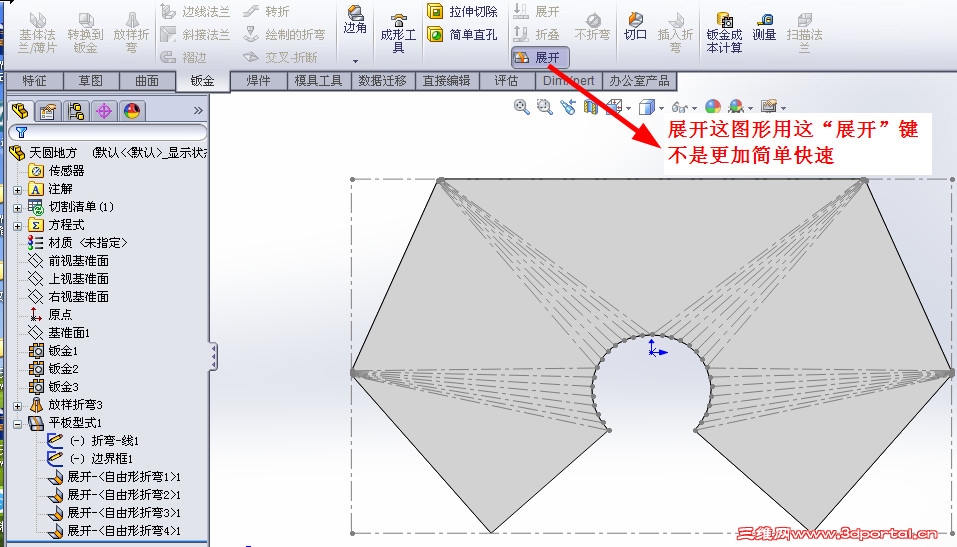Select the Bend-Lines1 (折弯-线1) sketch
The width and height of the screenshot is (957, 547).
(x=93, y=441)
